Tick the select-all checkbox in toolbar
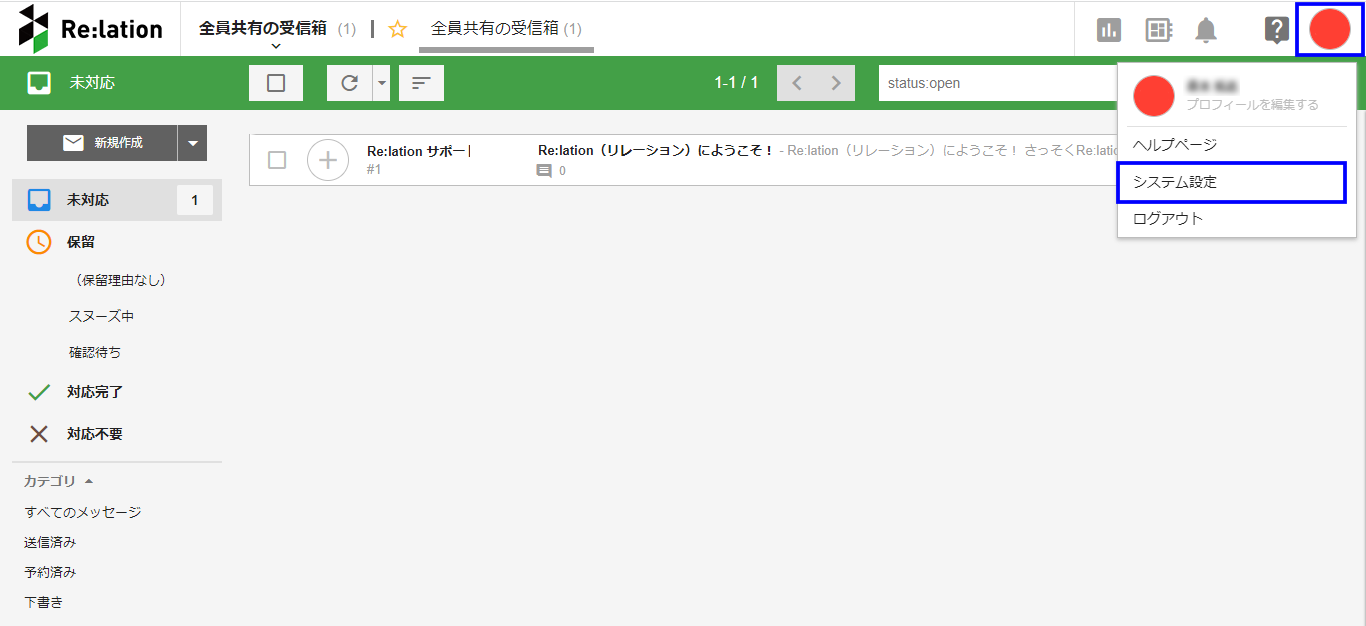1366x626 pixels. [x=276, y=83]
